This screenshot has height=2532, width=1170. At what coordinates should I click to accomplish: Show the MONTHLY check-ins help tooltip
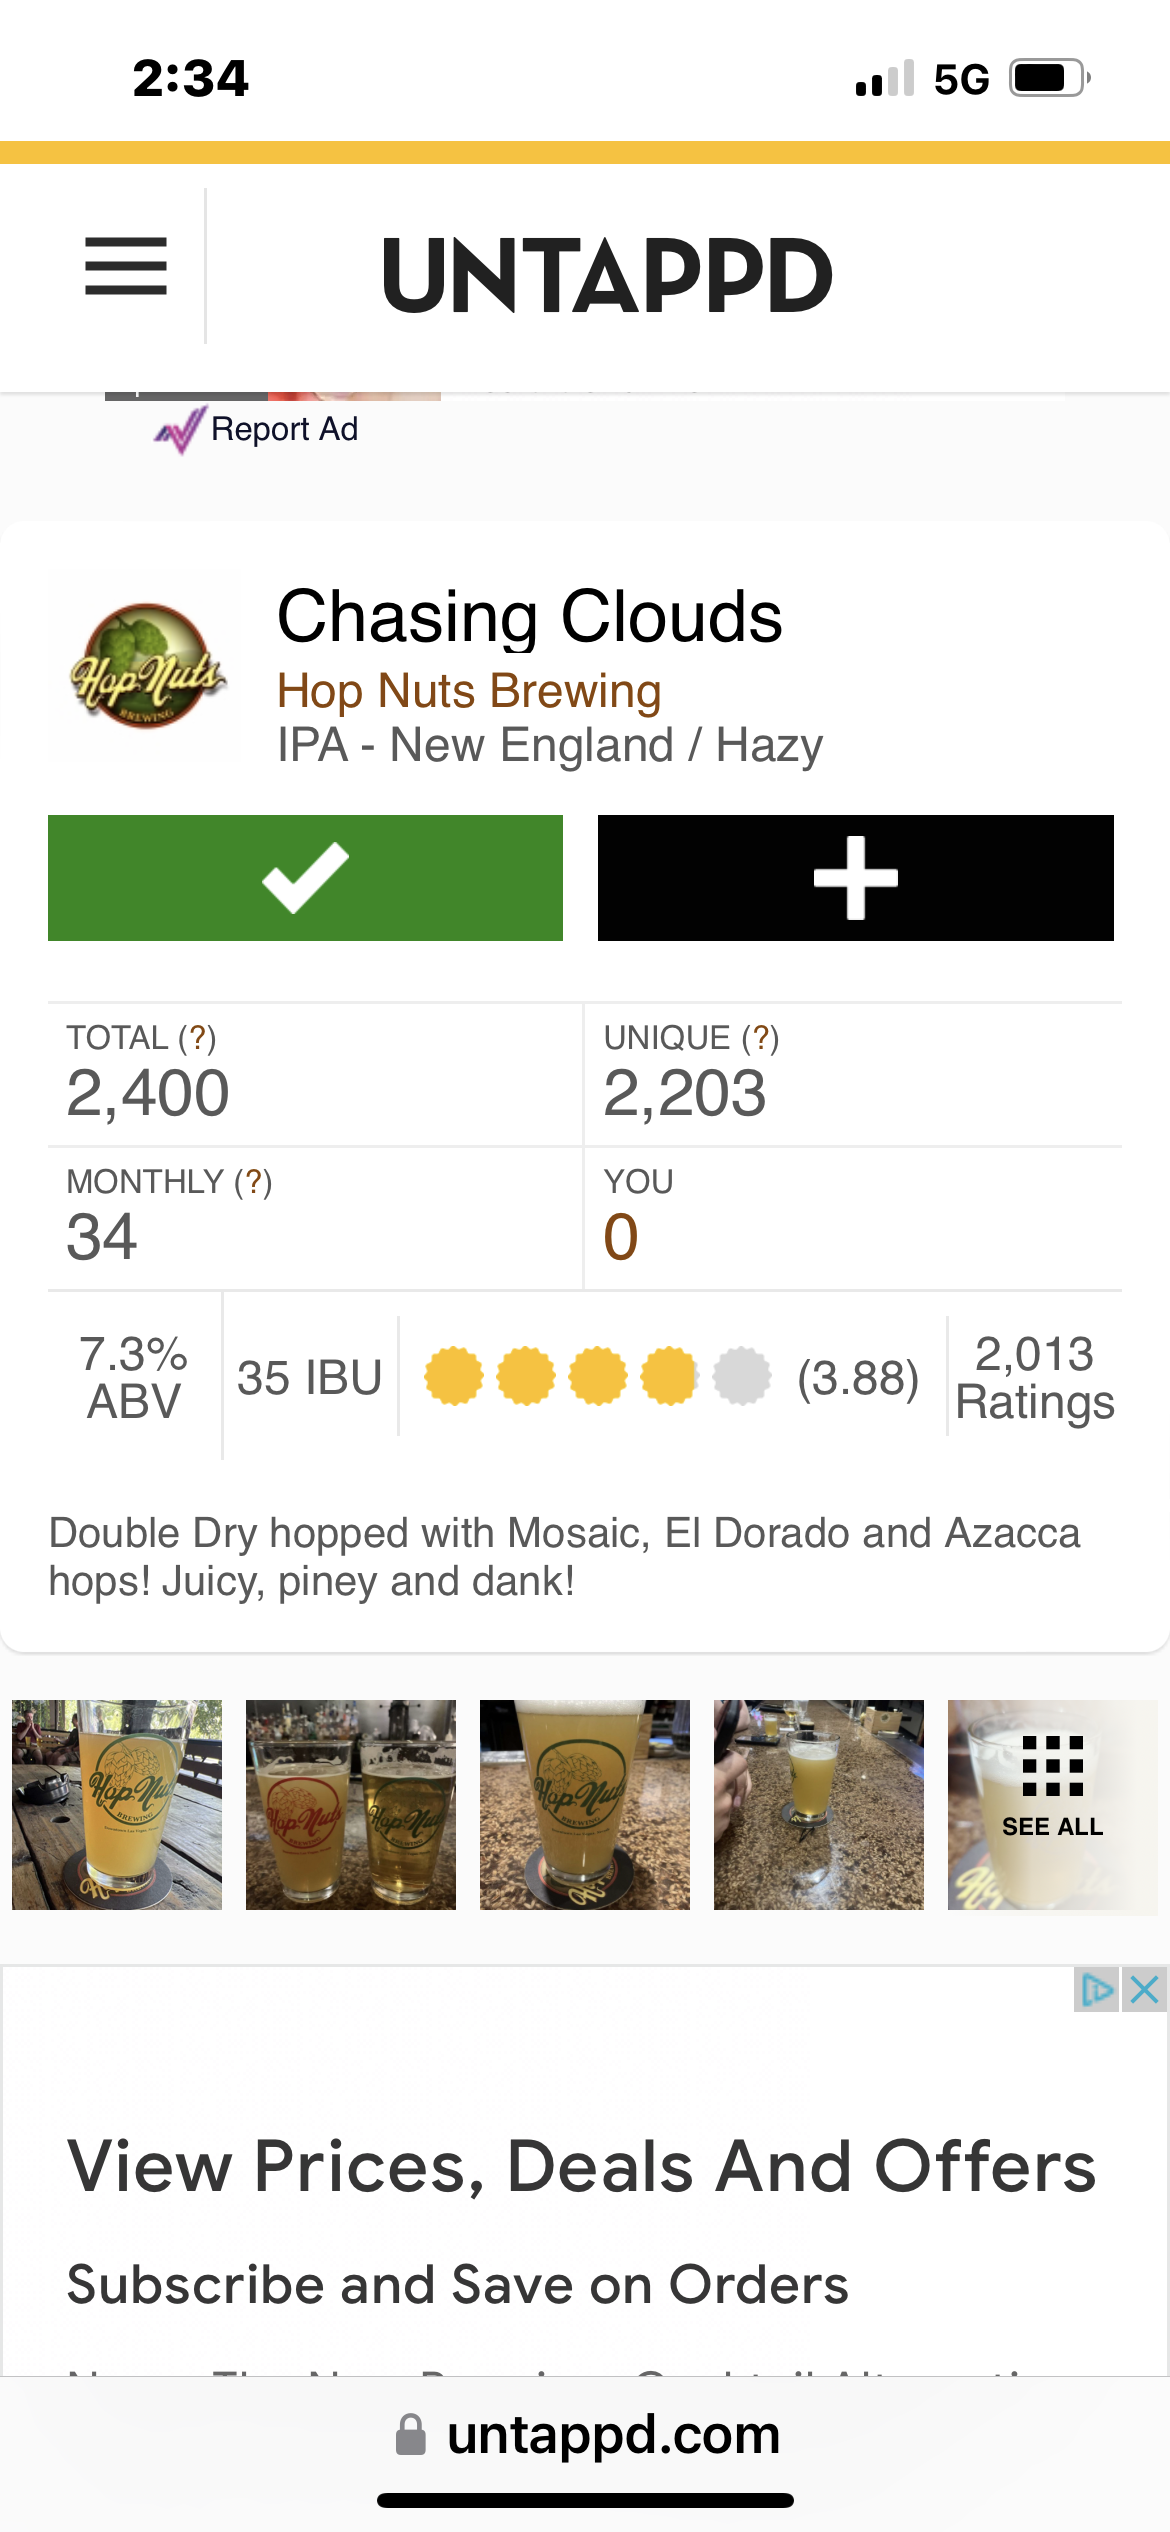pos(253,1182)
